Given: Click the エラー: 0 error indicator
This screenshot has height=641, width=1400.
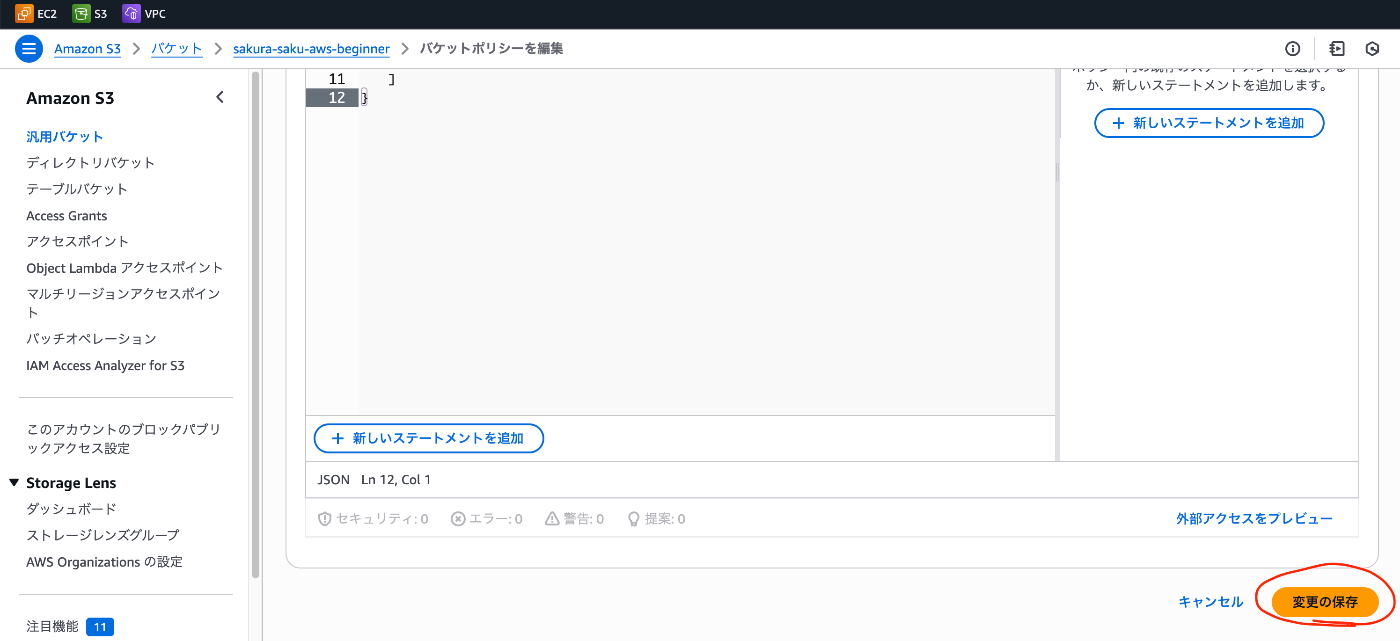Looking at the screenshot, I should 487,519.
